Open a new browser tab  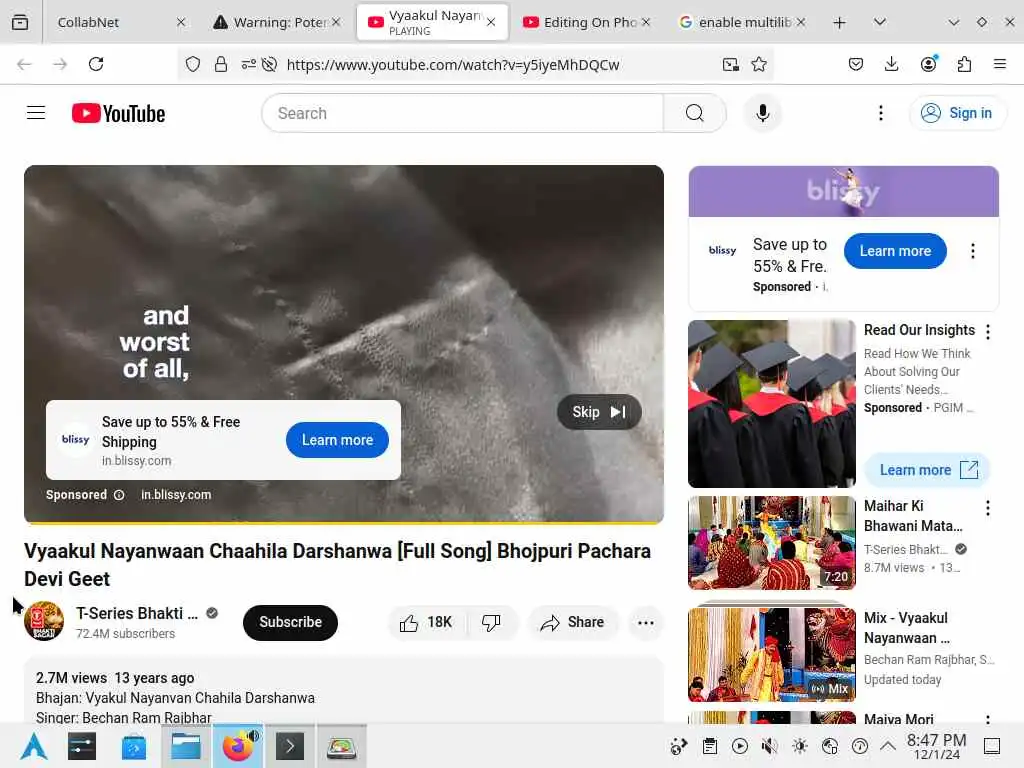click(x=839, y=22)
